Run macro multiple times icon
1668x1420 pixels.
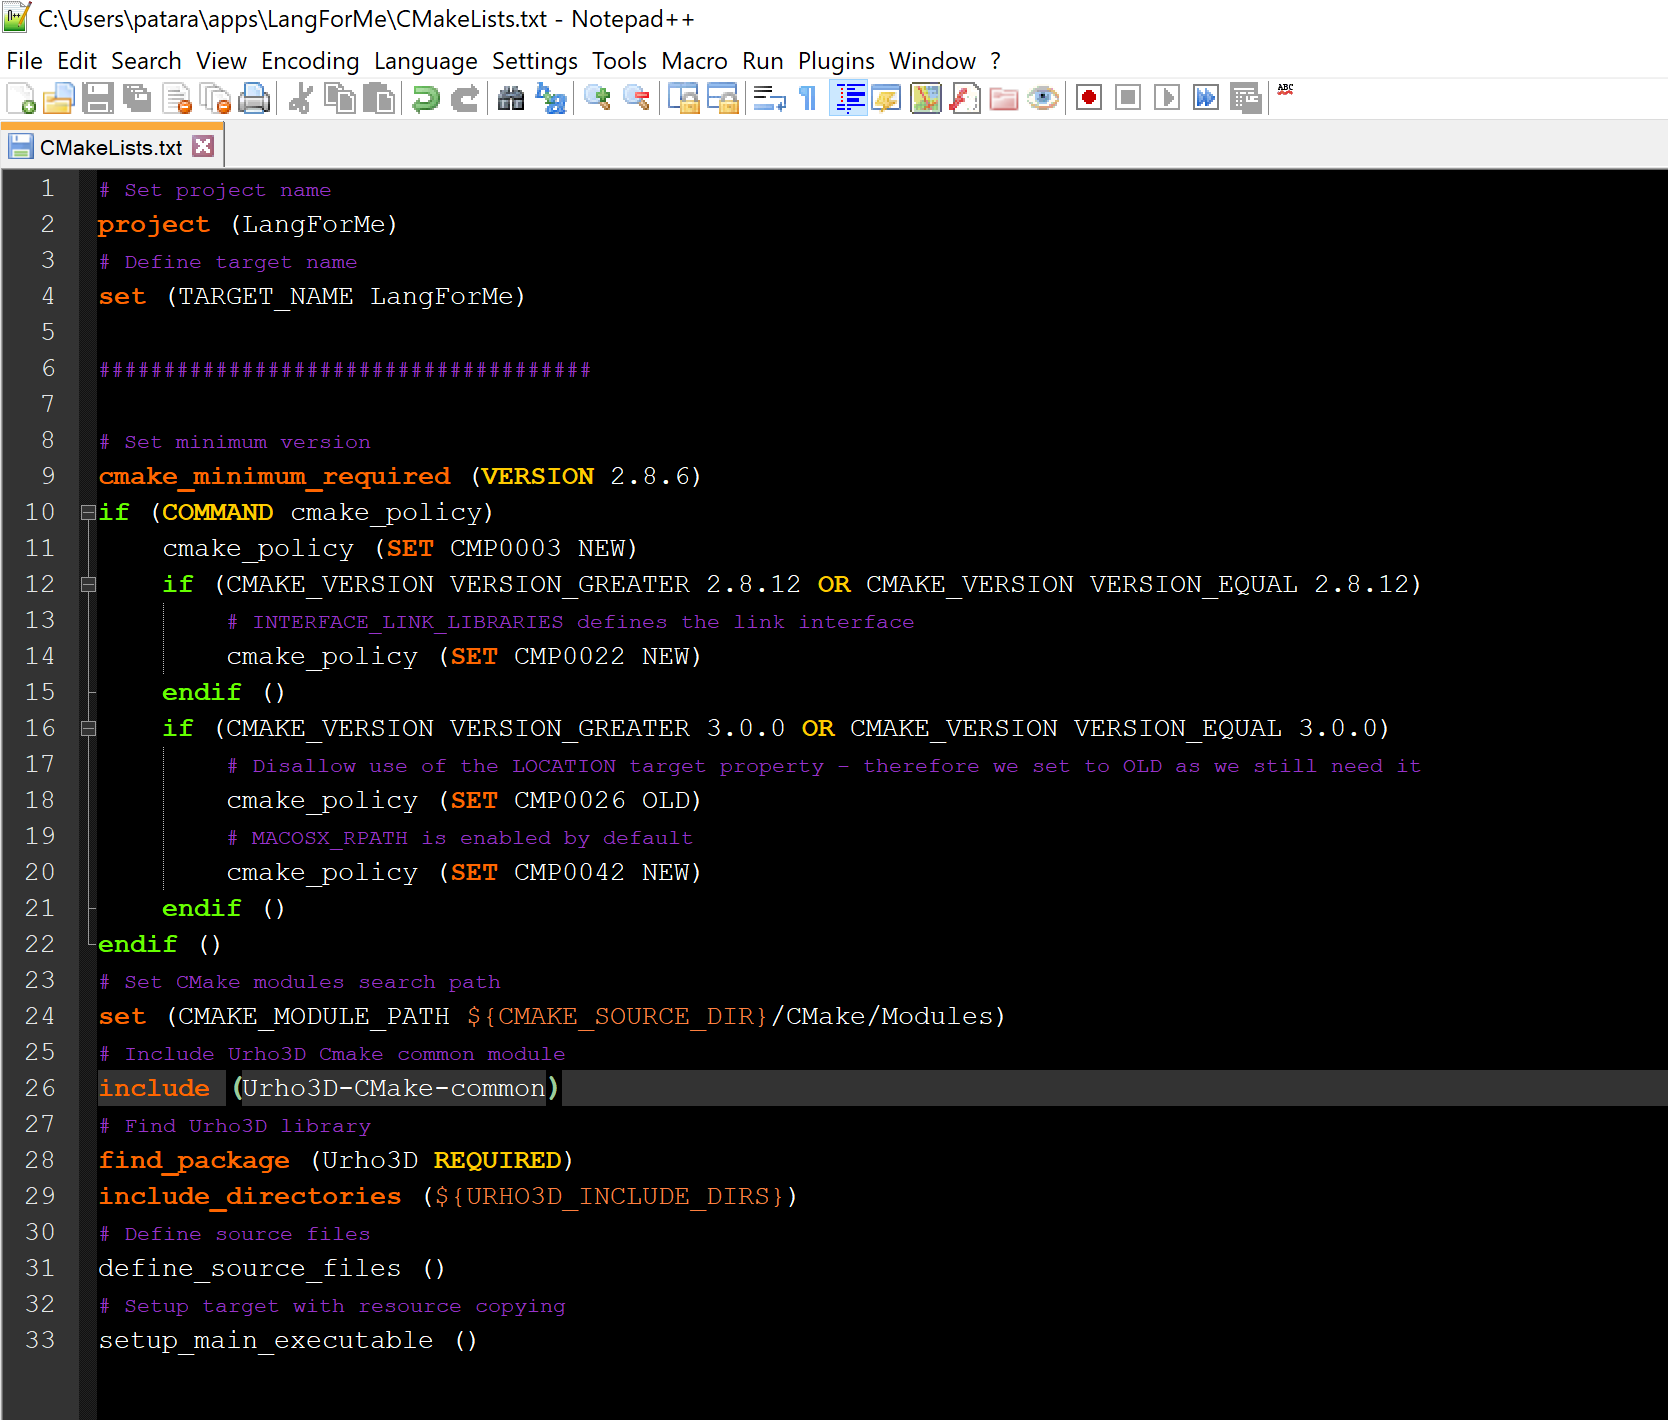[1206, 98]
